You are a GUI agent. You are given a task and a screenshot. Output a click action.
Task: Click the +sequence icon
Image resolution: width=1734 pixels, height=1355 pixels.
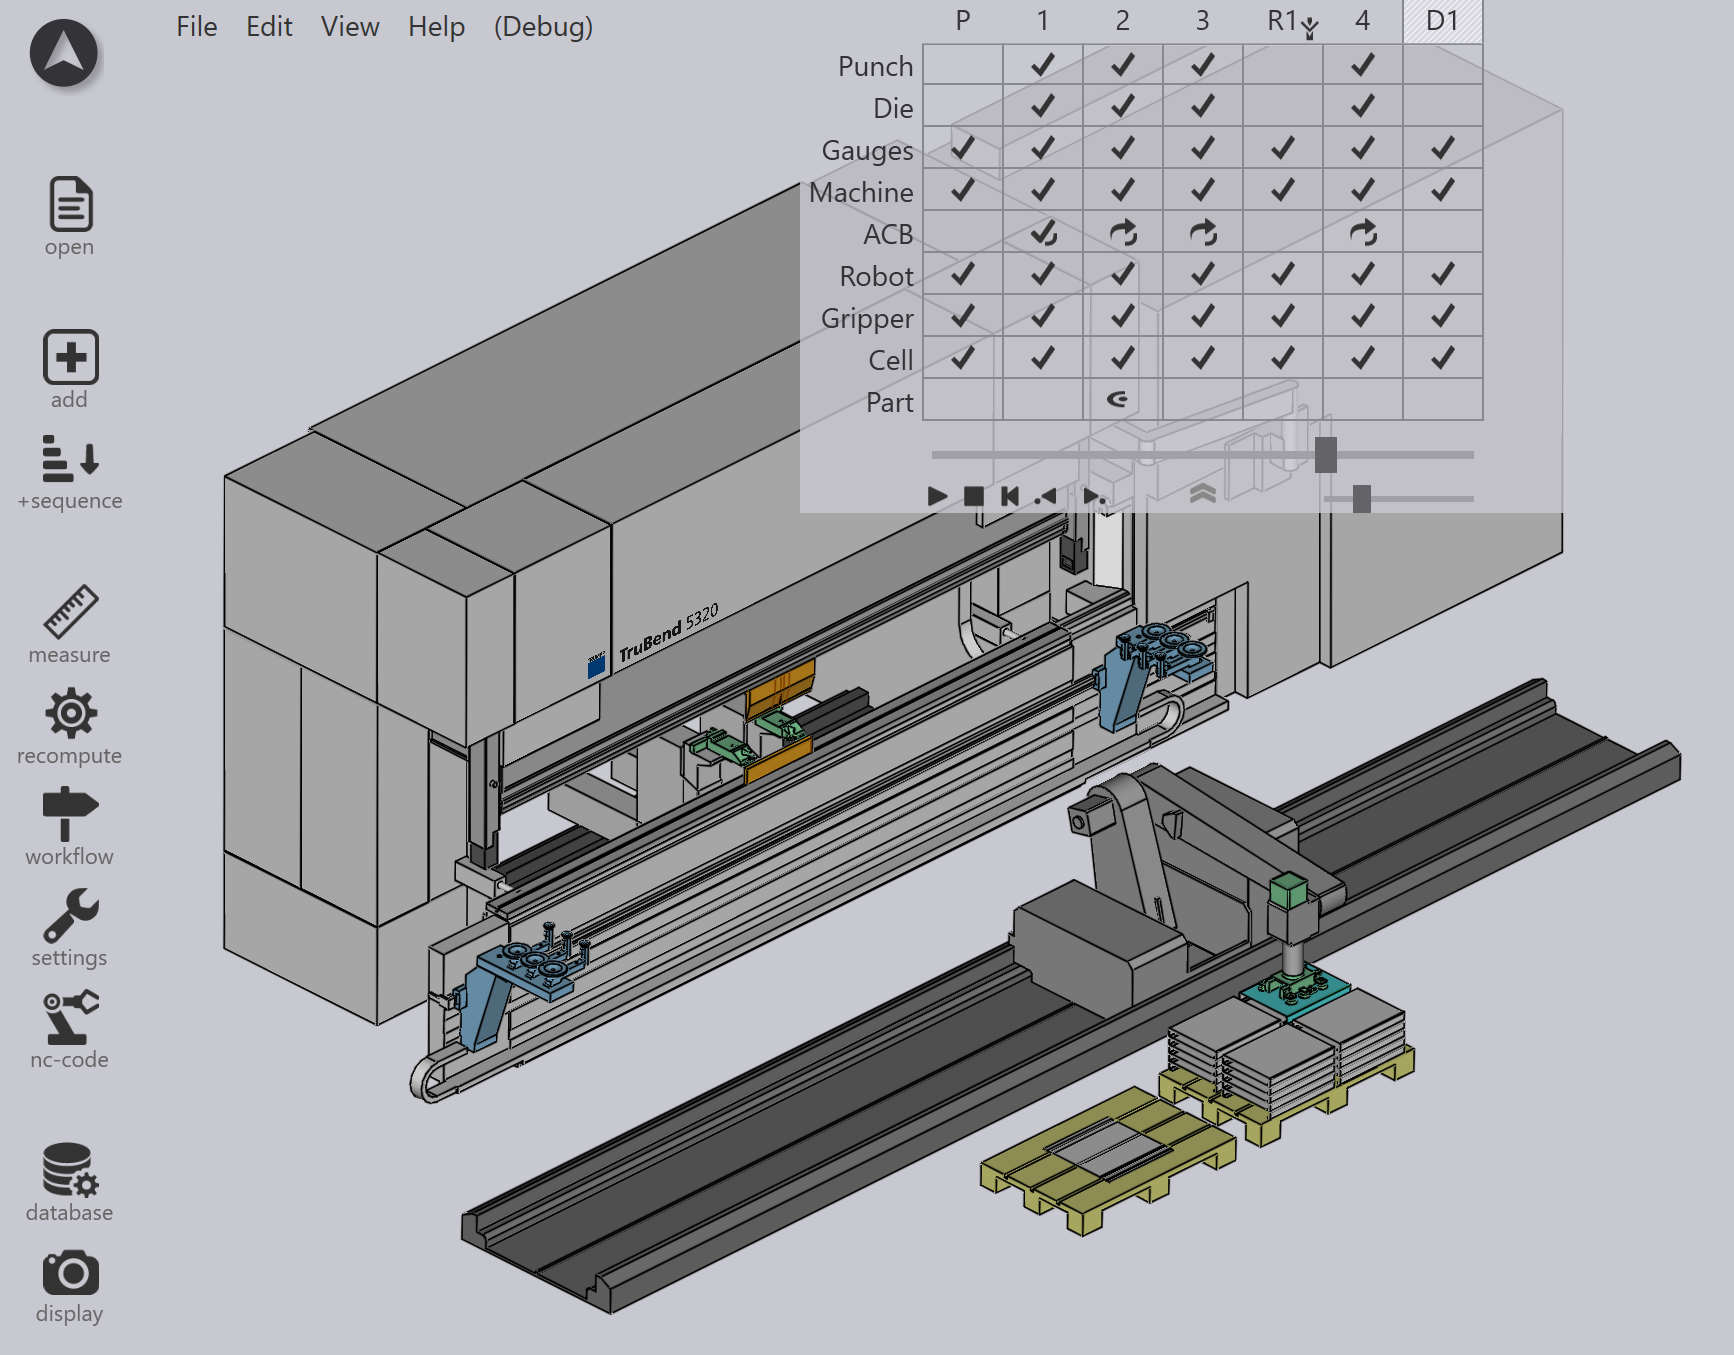click(70, 459)
